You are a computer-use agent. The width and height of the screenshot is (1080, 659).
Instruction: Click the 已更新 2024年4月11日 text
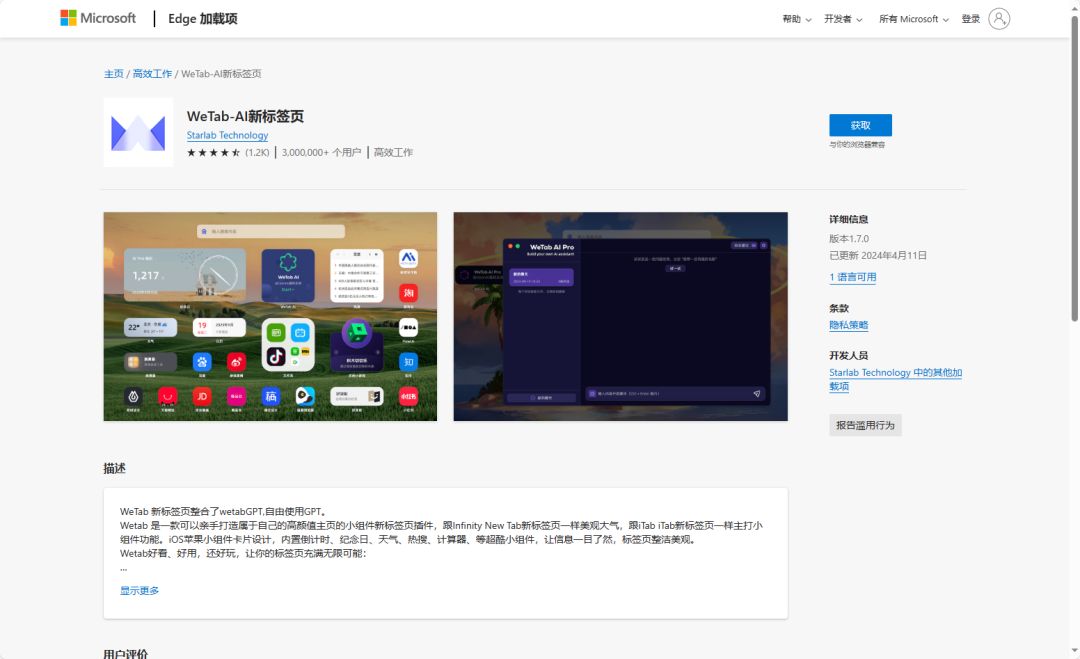click(878, 255)
